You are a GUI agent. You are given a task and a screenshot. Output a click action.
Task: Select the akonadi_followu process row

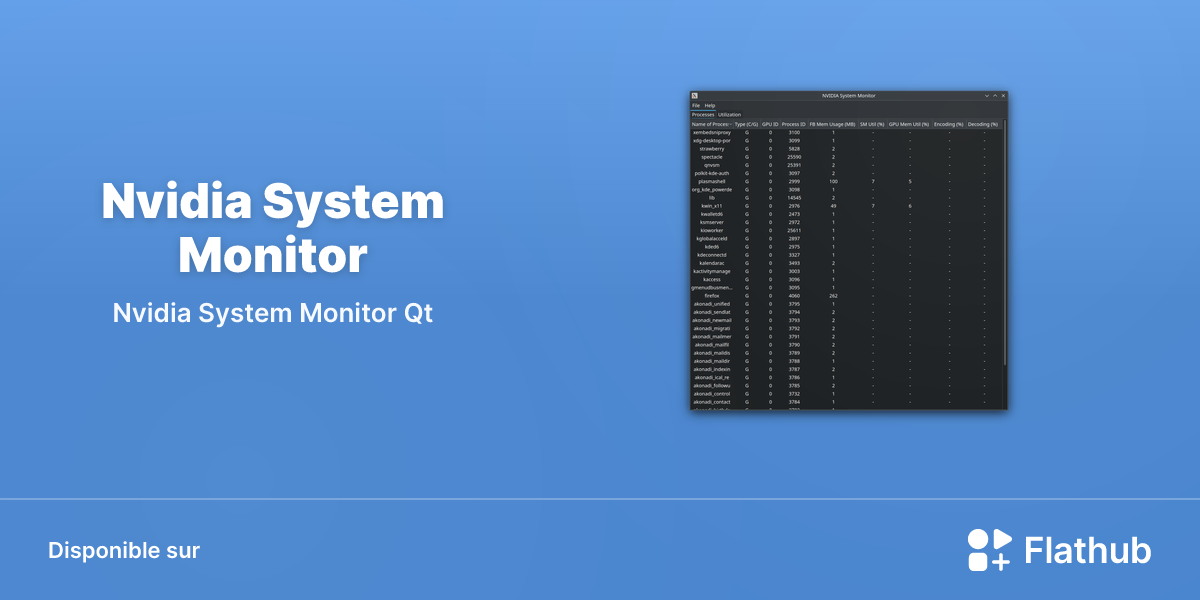pyautogui.click(x=846, y=385)
